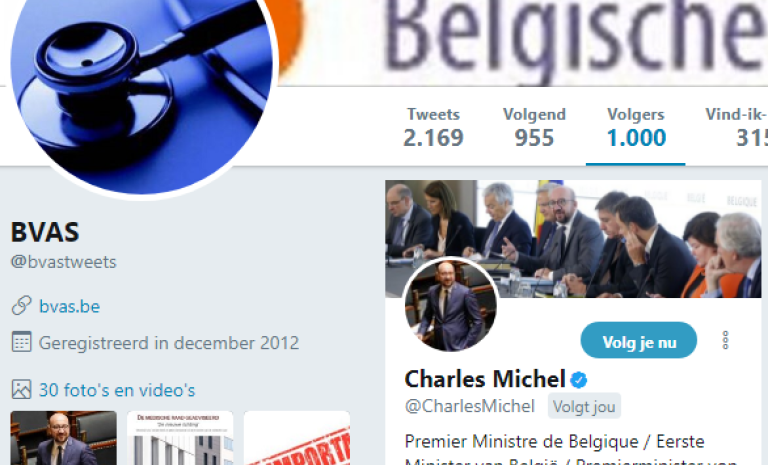Open the three-dot options menu on Charles Michel card
Viewport: 768px width, 465px height.
pyautogui.click(x=725, y=340)
